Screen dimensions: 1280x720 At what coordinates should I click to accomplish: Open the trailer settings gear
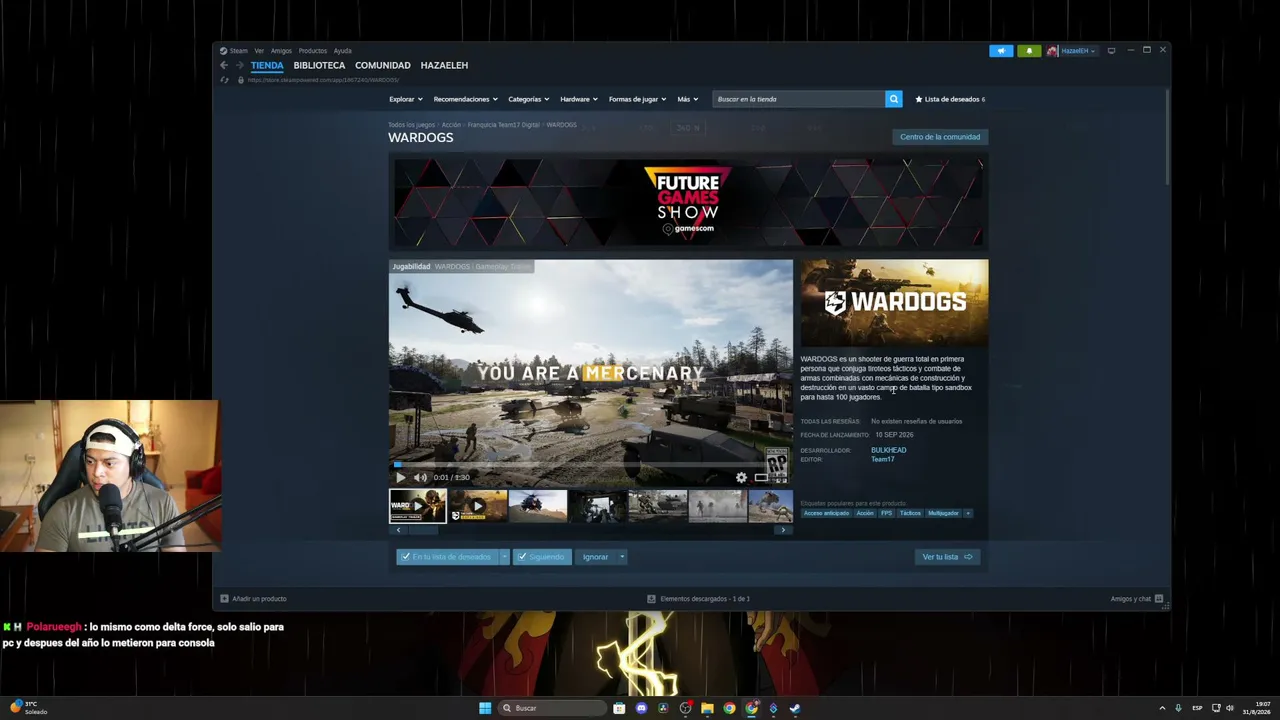pos(741,477)
